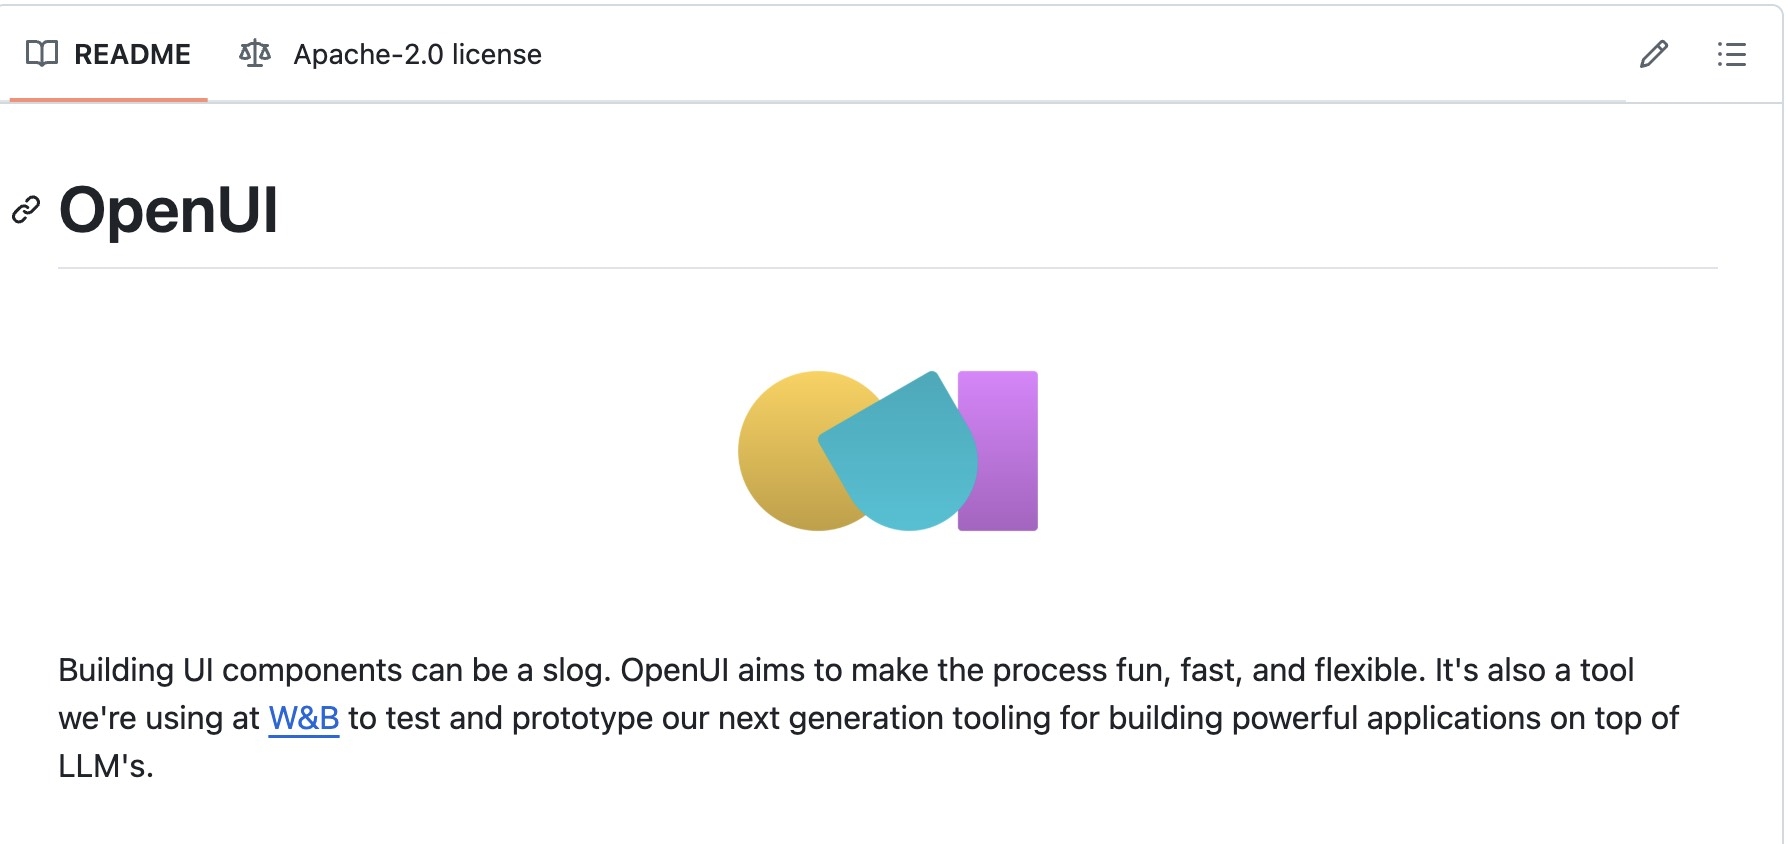Open the Apache-2.0 license tab label
1788x844 pixels.
coord(417,54)
